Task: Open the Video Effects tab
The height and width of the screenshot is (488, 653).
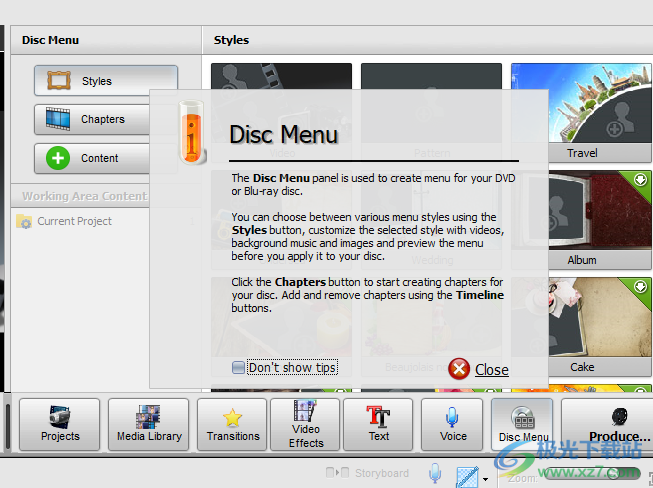Action: (x=305, y=424)
